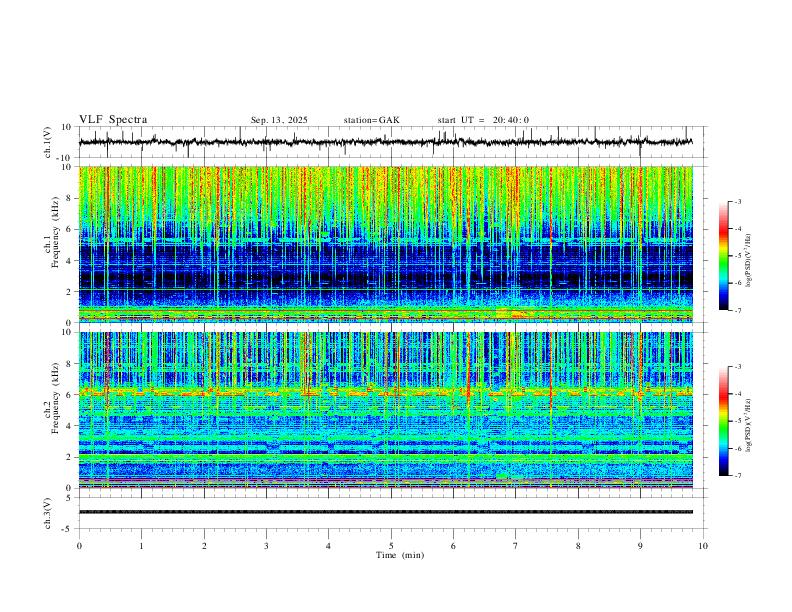This screenshot has height=612, width=792.
Task: Select the "start UT = 20:40:0" text
Action: pyautogui.click(x=483, y=120)
